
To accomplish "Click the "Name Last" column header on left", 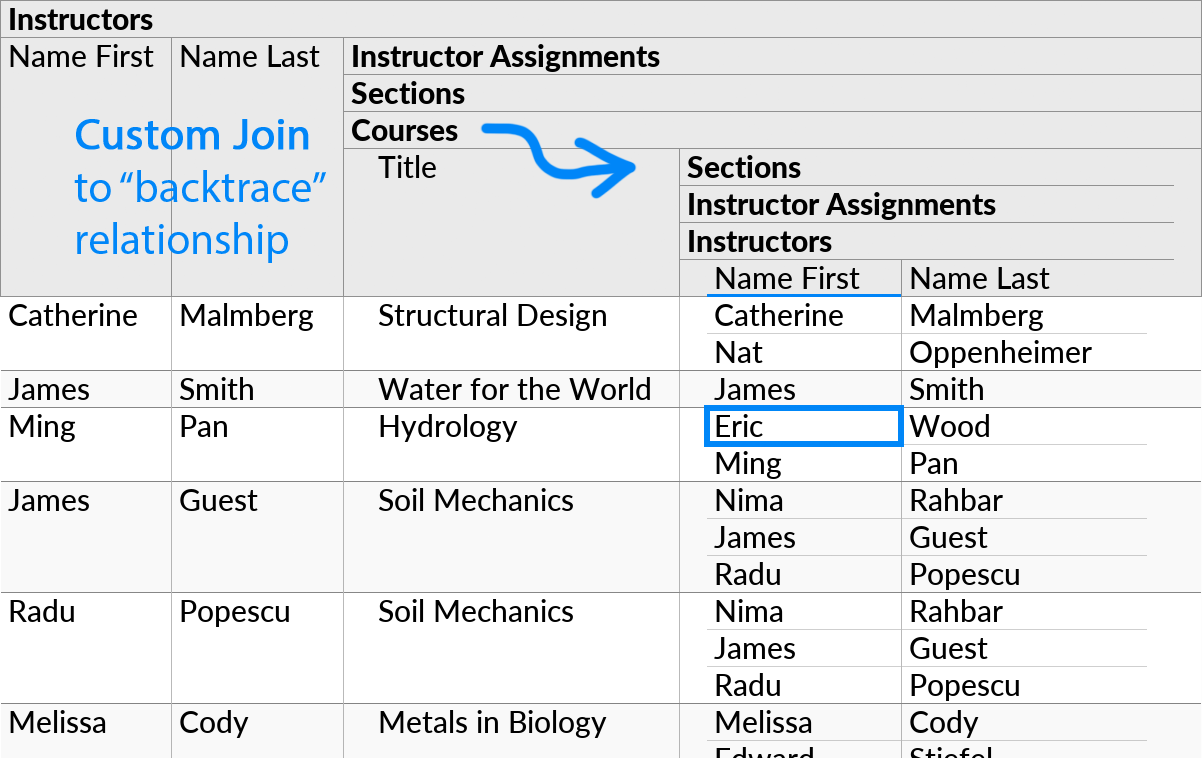I will click(248, 57).
